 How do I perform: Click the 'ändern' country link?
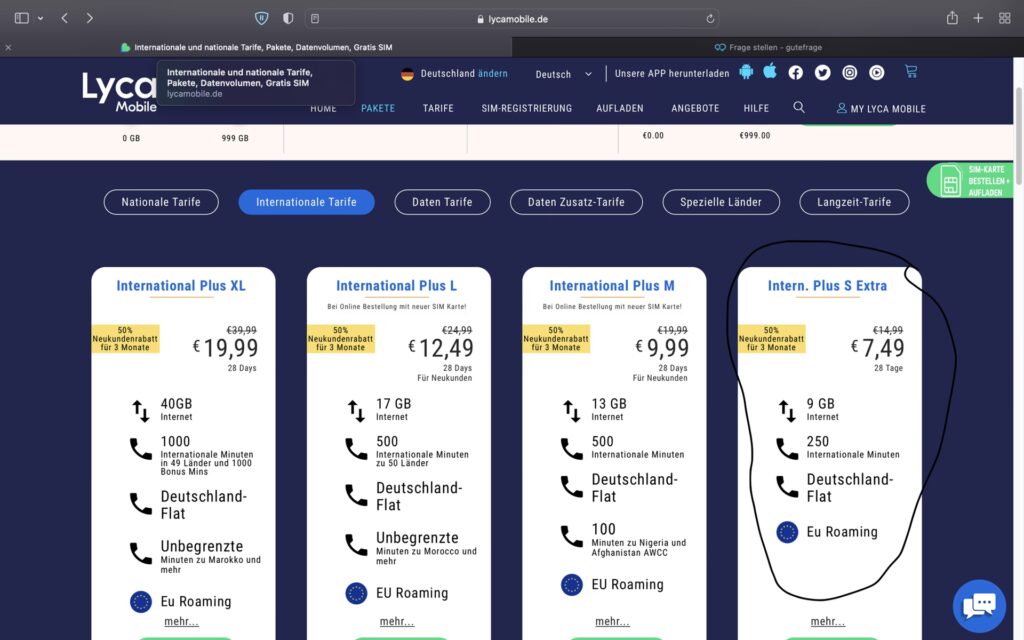point(492,74)
